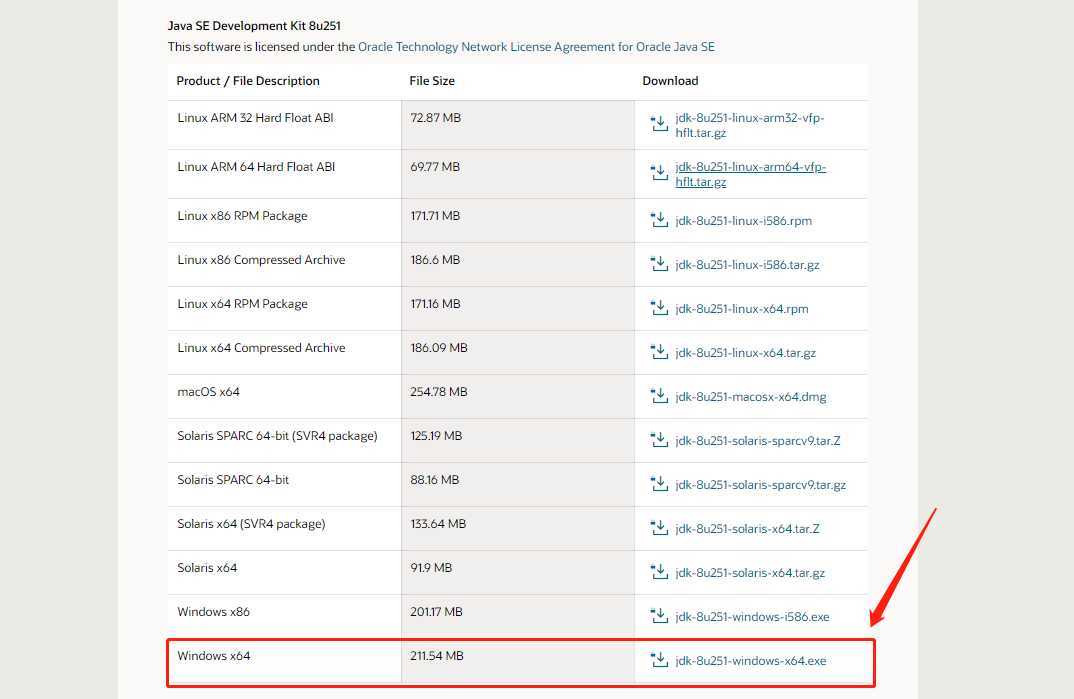
Task: Click download icon beside jdk-8u251-windows-x64.exe
Action: tap(659, 660)
